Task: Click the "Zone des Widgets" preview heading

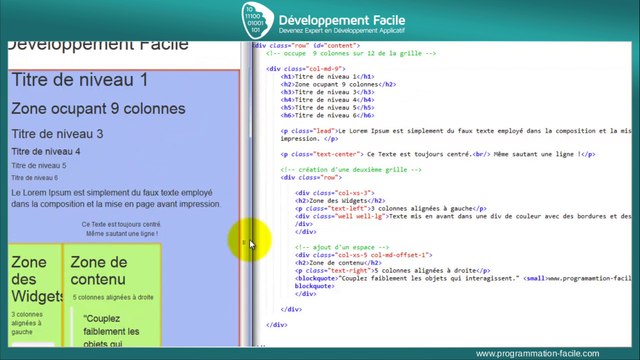Action: point(37,279)
